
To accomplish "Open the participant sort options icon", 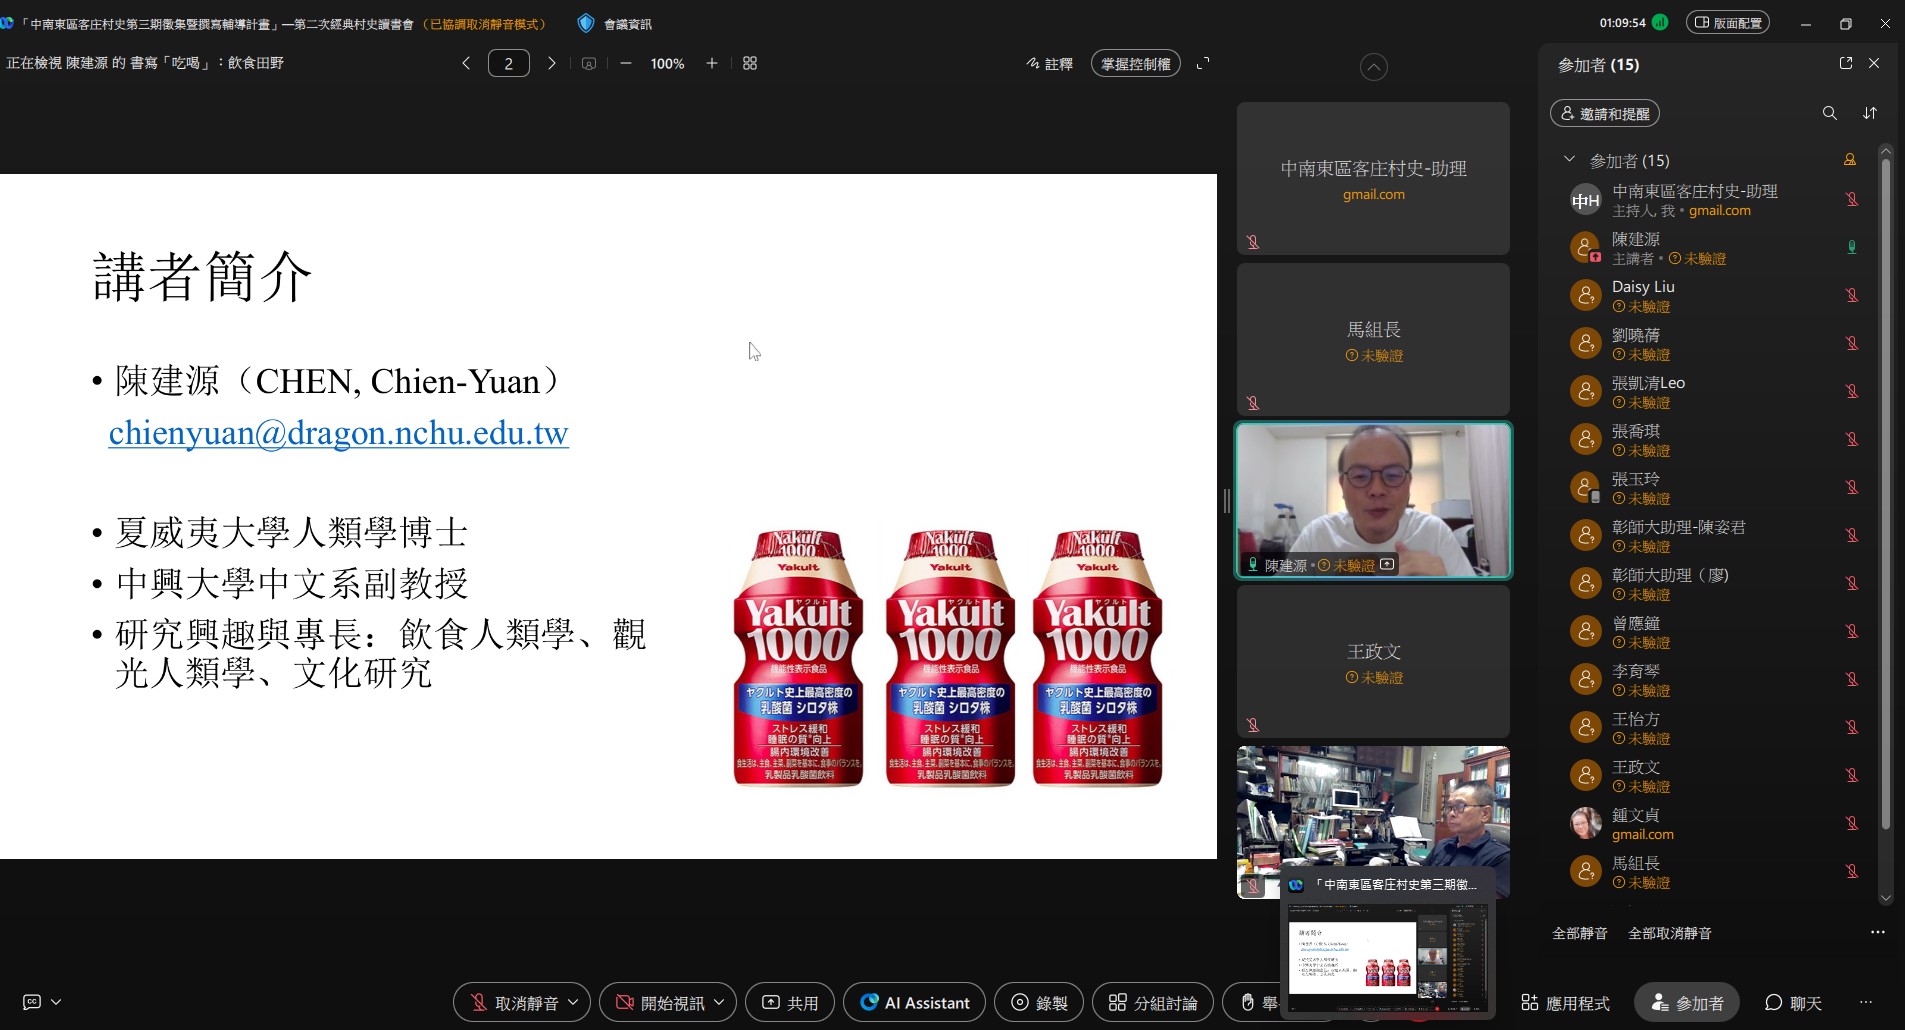I will pos(1870,113).
